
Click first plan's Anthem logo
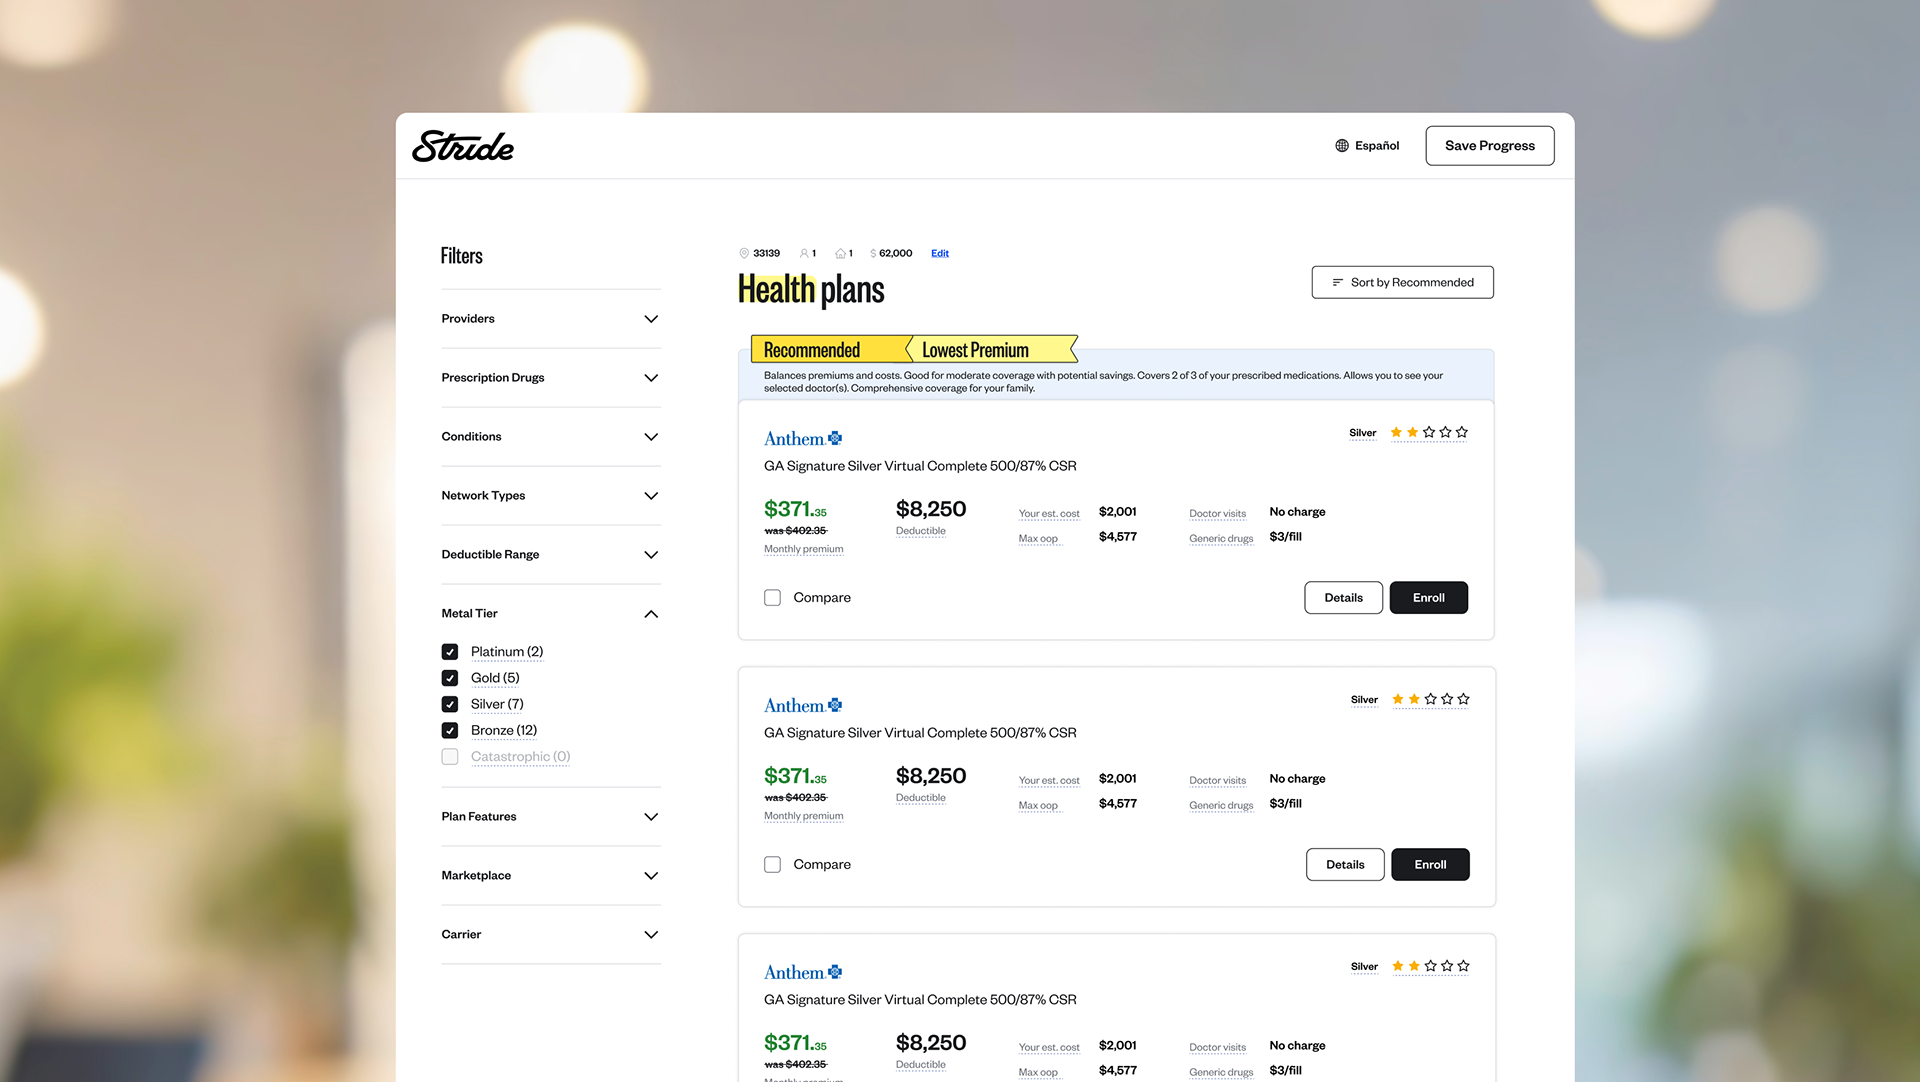pyautogui.click(x=803, y=439)
